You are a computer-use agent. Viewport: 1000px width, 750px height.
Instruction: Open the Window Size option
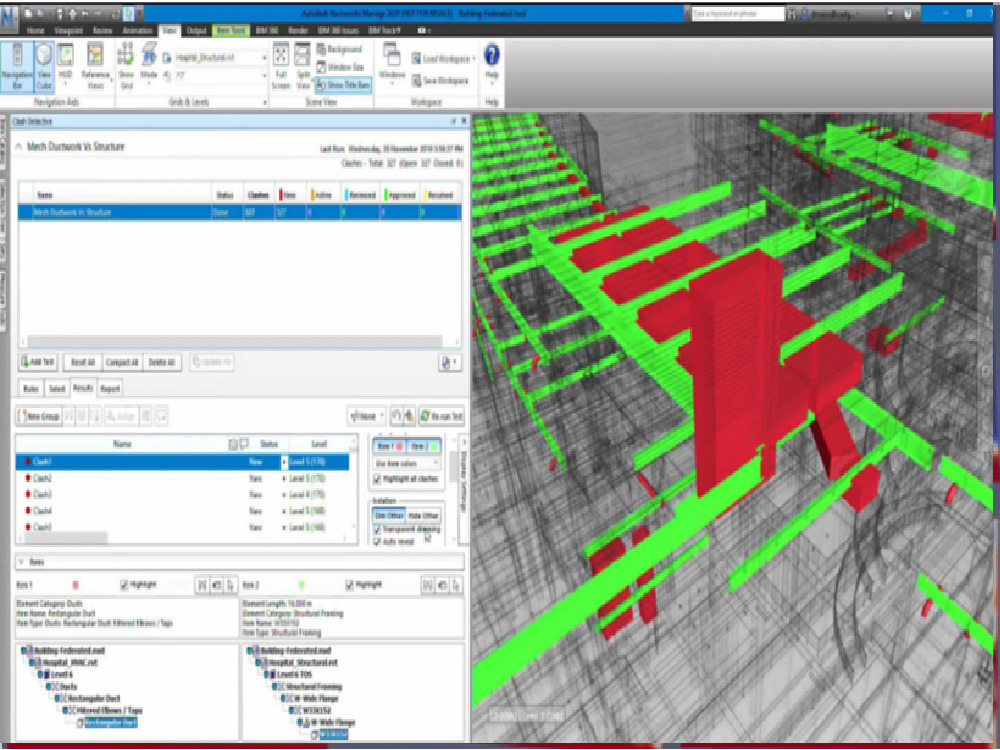coord(341,66)
